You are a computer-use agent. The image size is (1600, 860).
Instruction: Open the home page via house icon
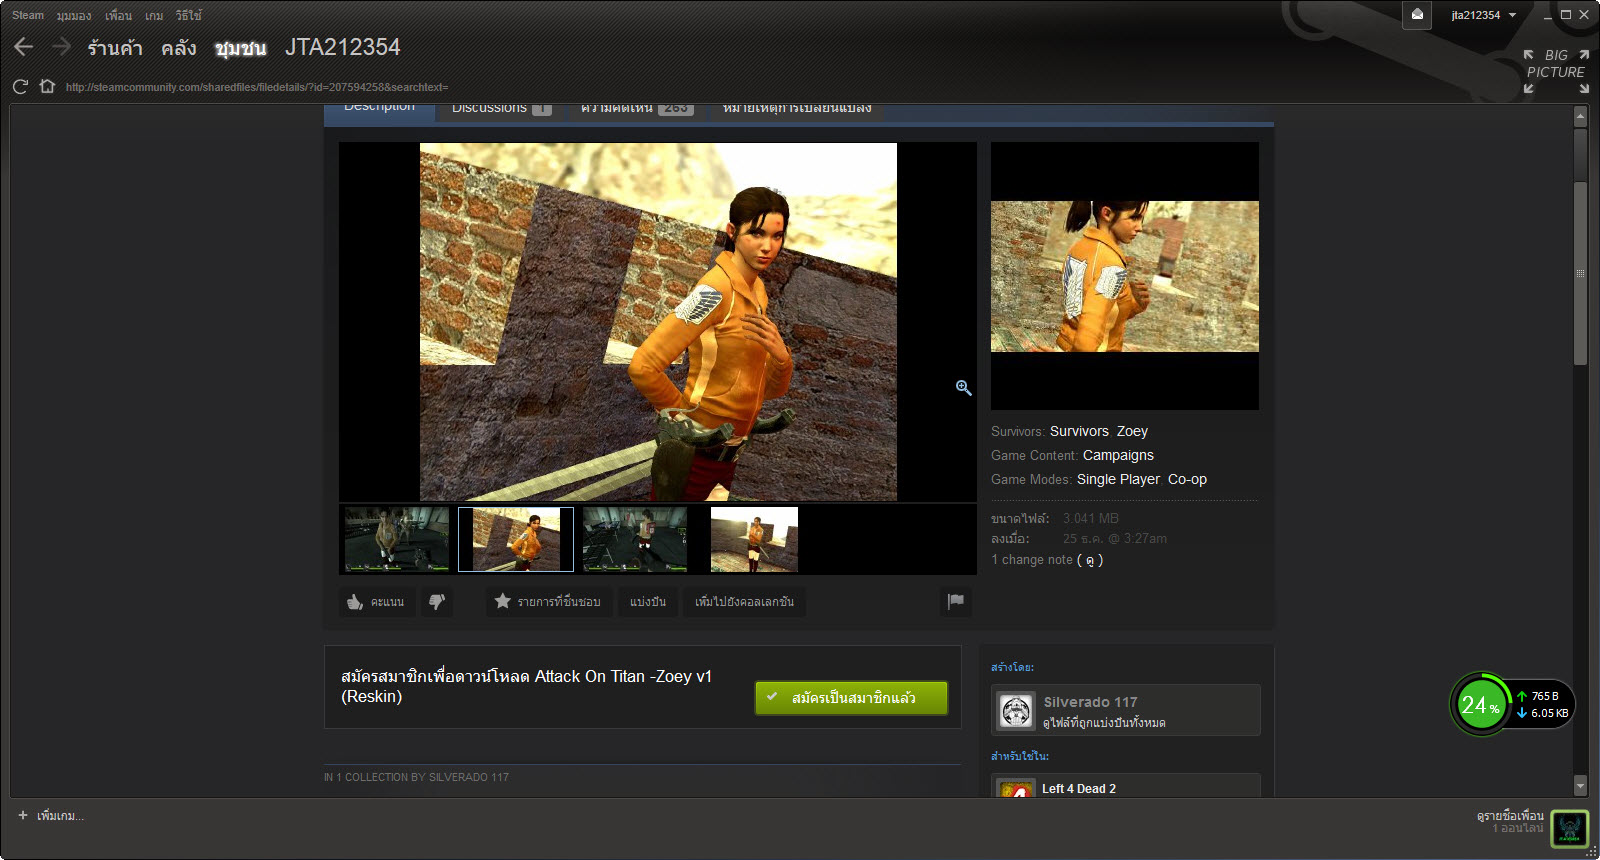tap(47, 87)
